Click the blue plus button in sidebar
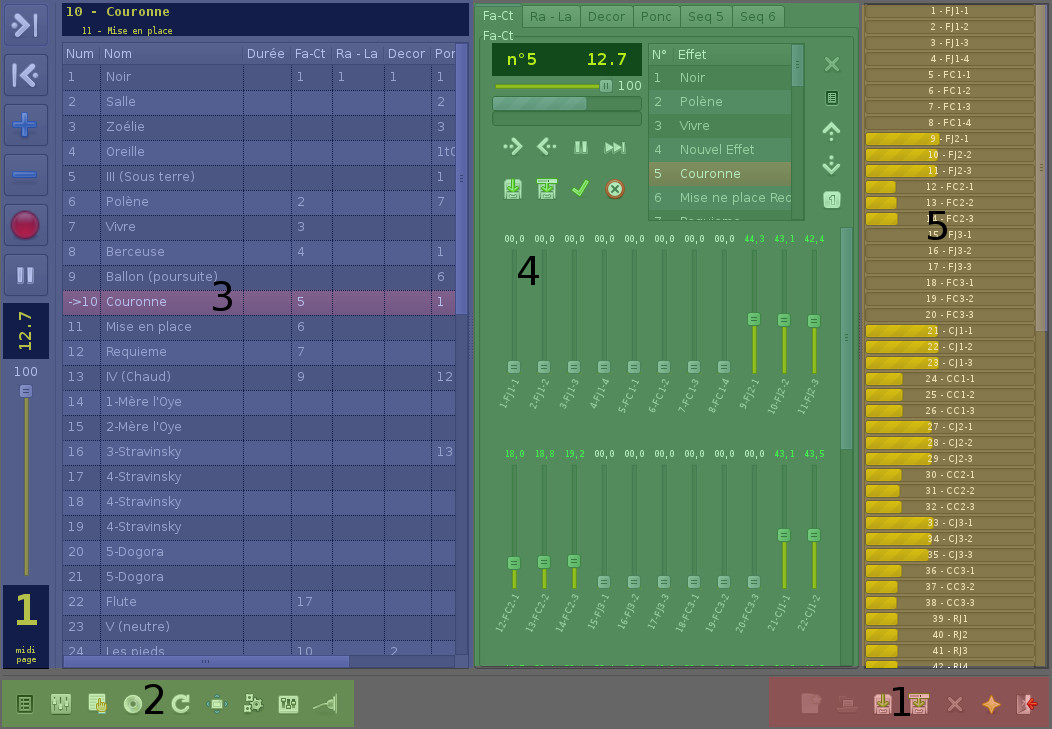This screenshot has width=1052, height=729. (x=25, y=125)
